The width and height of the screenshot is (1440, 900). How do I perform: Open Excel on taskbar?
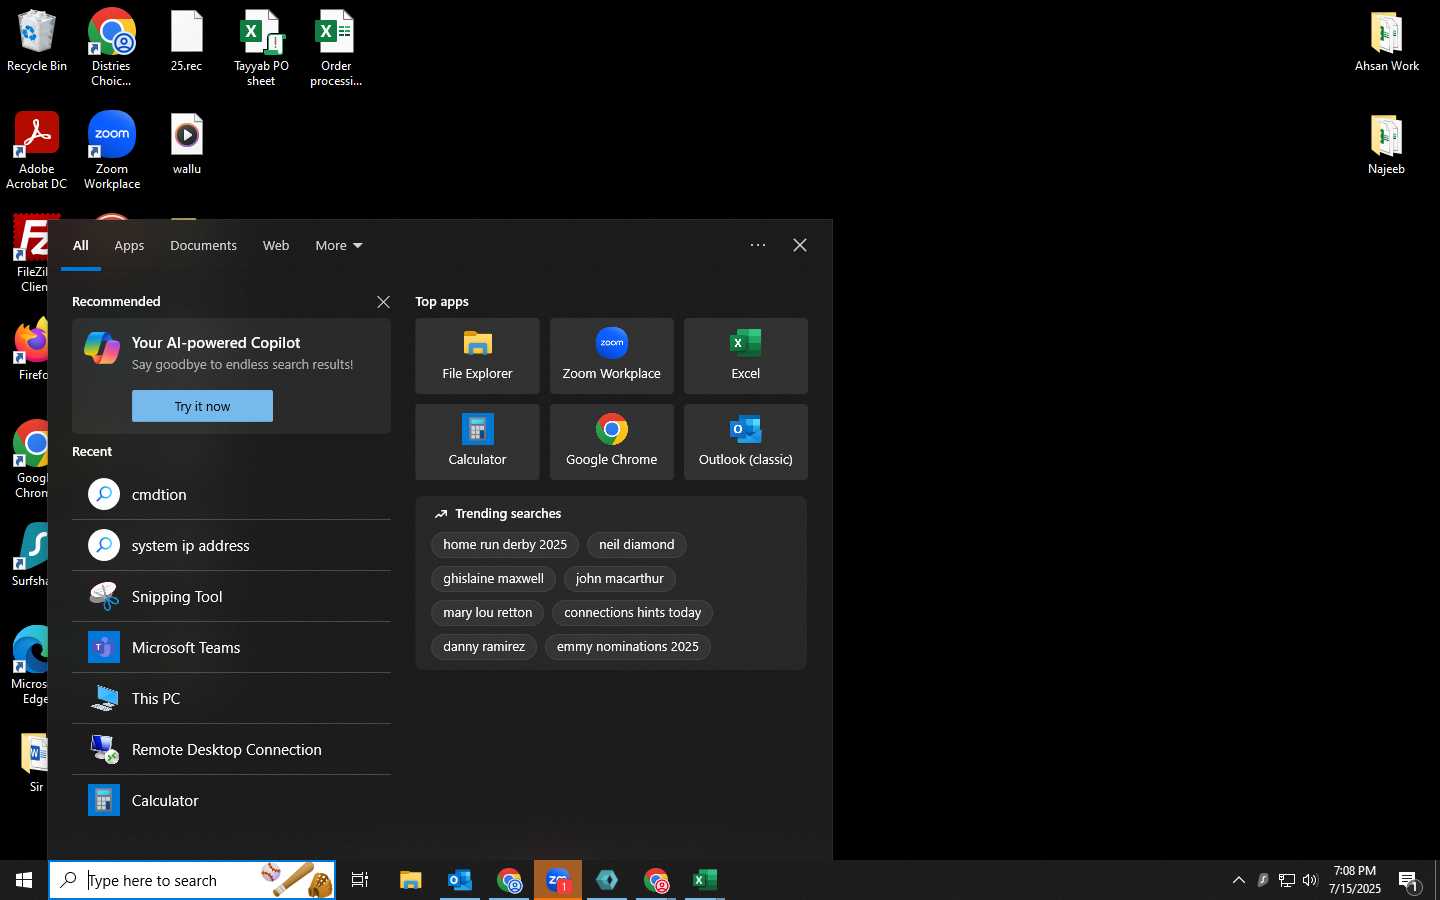pos(705,880)
